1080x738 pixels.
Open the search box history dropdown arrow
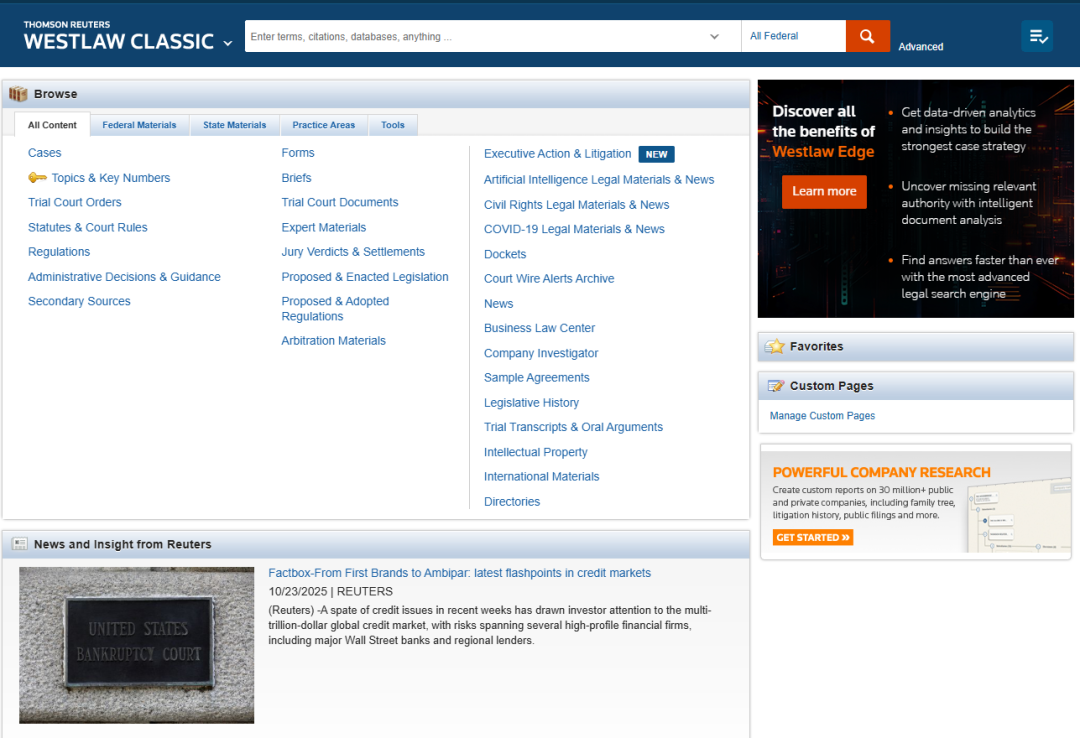(714, 37)
